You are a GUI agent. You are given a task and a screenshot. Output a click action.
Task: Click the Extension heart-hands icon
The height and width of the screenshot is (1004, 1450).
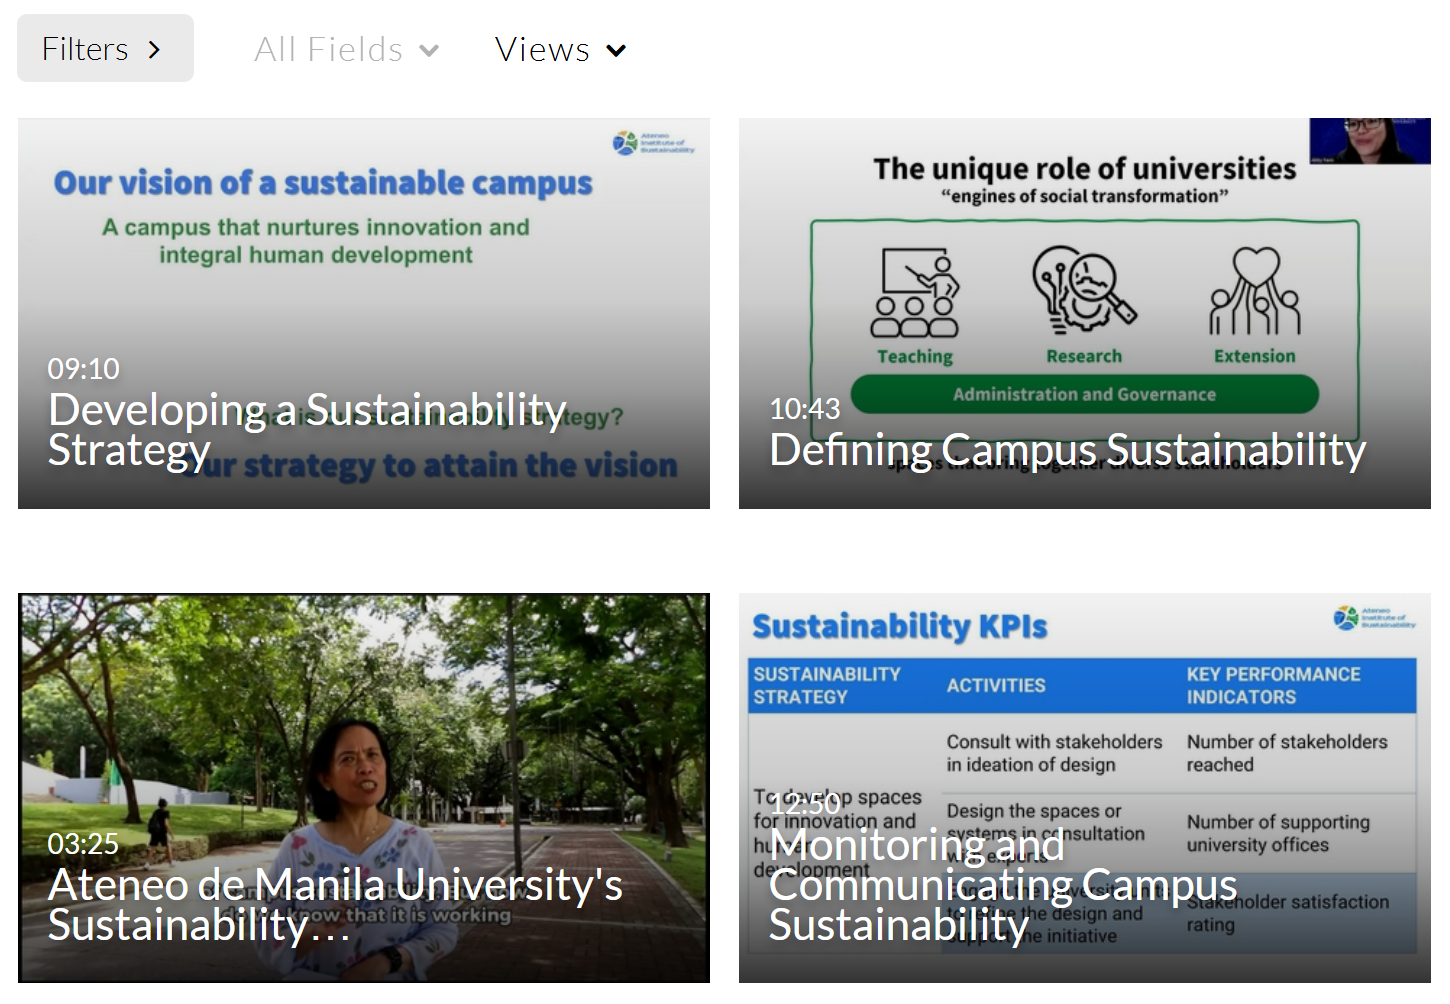coord(1255,291)
